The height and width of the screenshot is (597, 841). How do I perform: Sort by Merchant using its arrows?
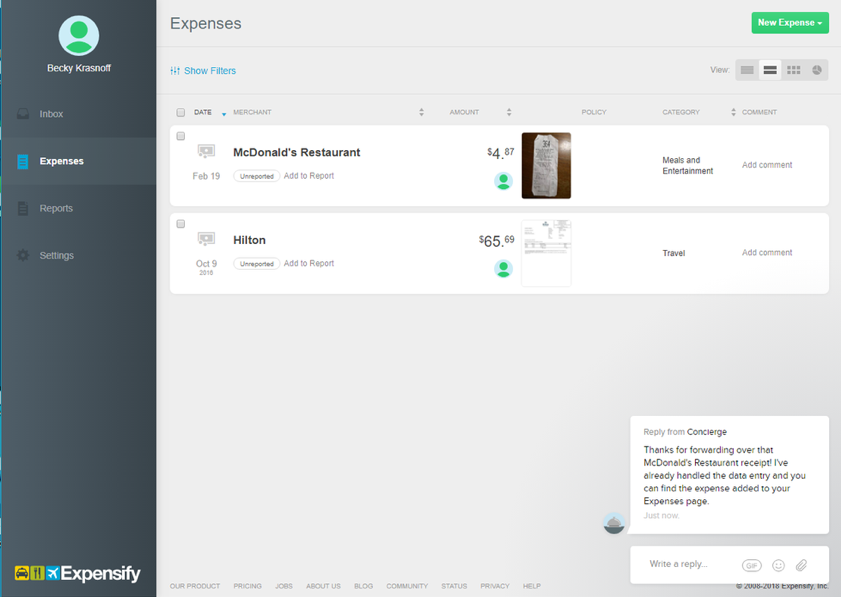pyautogui.click(x=422, y=112)
